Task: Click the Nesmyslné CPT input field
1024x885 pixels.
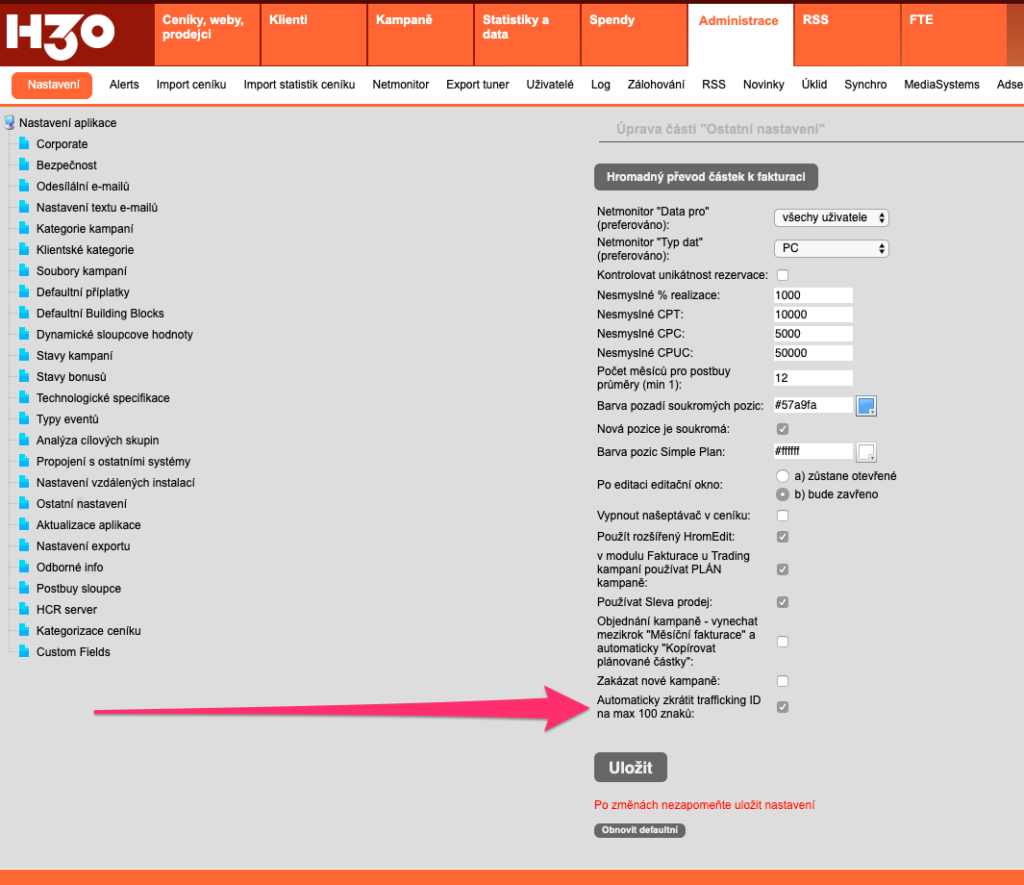Action: (812, 314)
